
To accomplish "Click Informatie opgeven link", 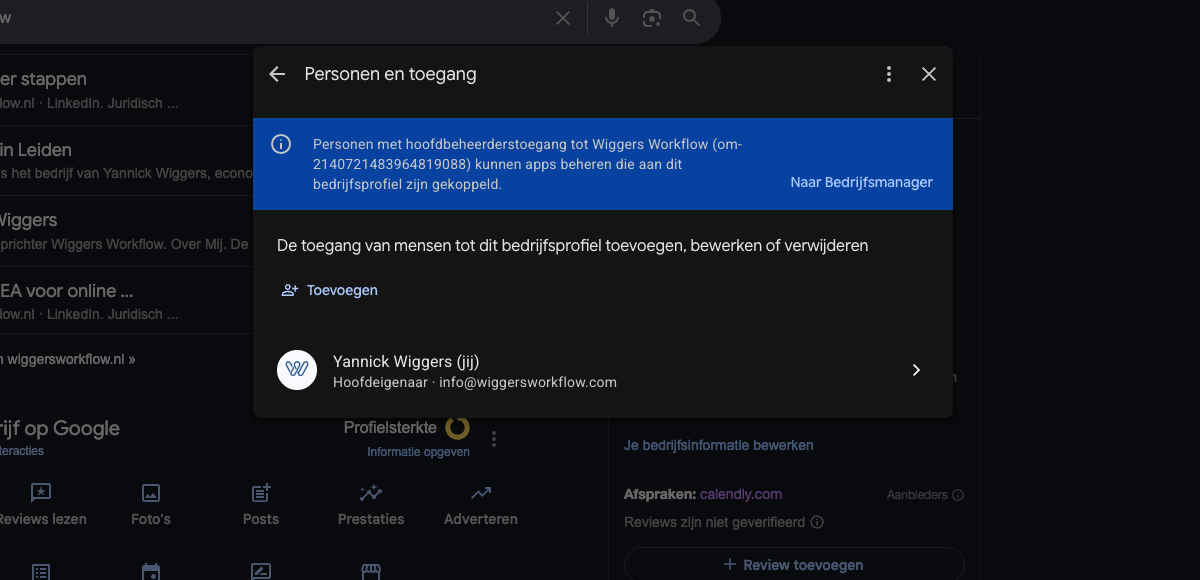I will pyautogui.click(x=418, y=452).
